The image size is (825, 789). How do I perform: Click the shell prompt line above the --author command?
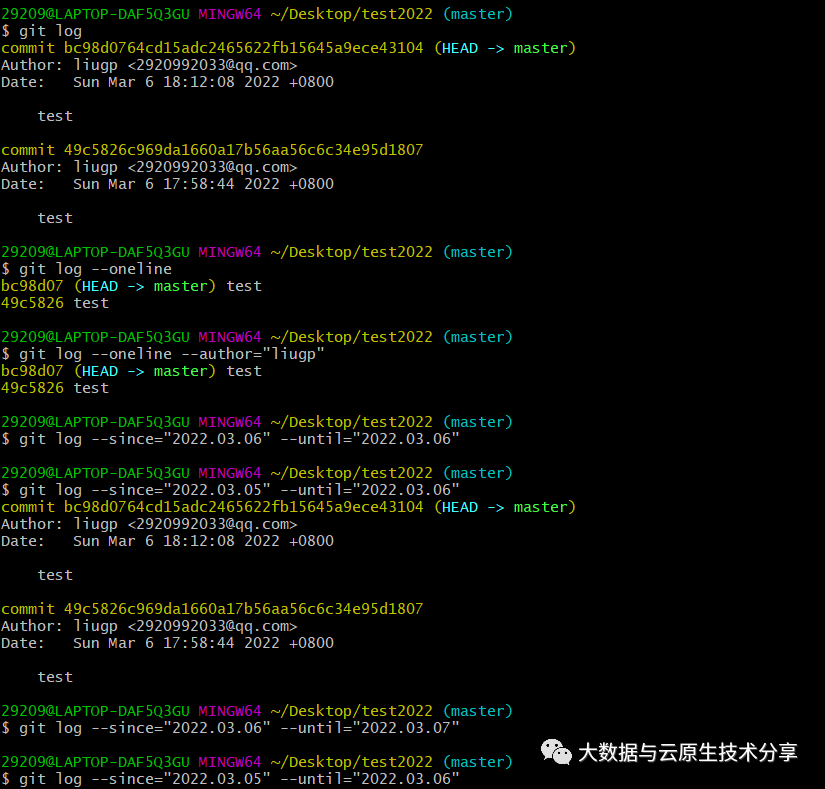(x=257, y=337)
